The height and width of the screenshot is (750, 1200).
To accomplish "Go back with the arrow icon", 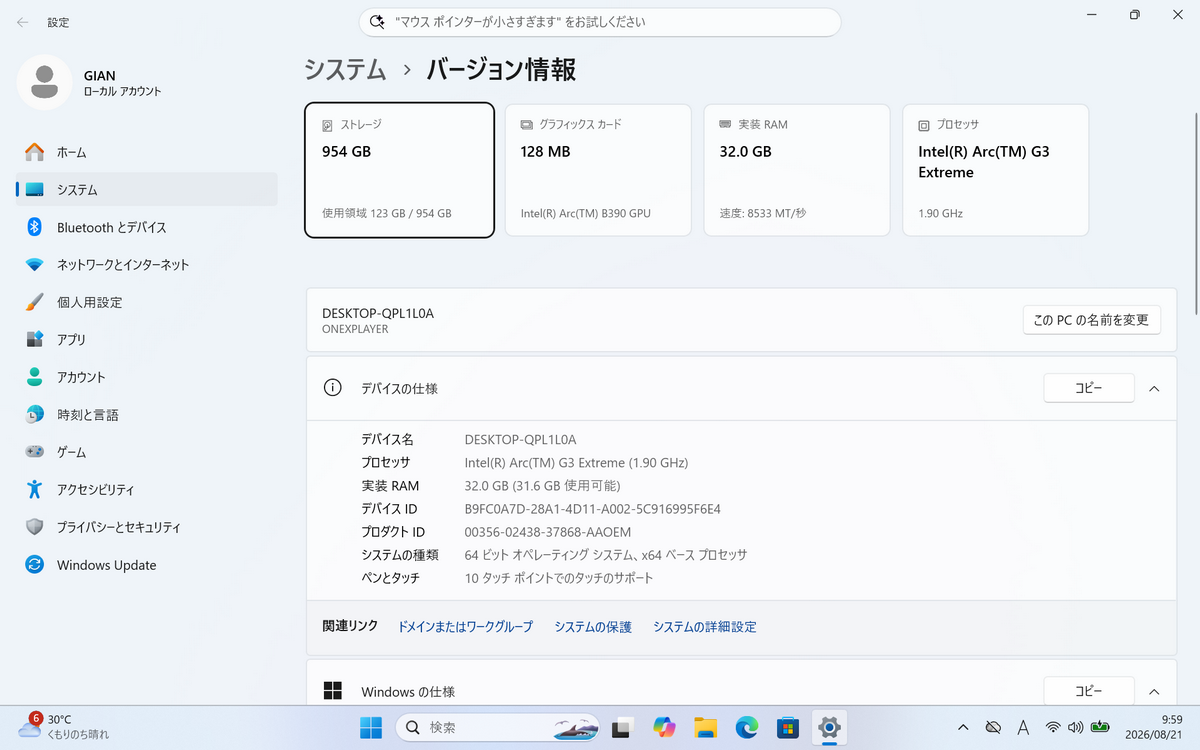I will 22,21.
